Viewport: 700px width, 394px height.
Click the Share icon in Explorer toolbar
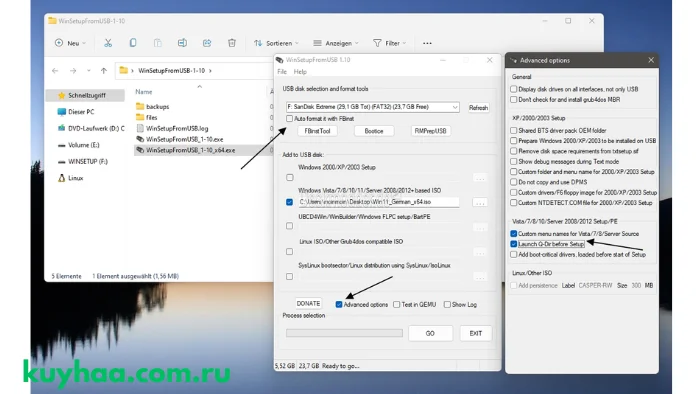coord(207,43)
